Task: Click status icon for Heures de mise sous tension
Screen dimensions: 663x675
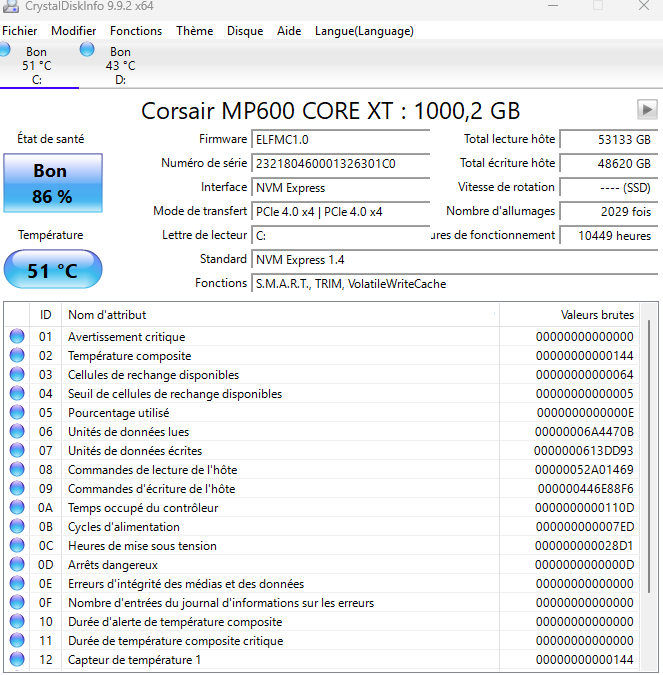Action: pos(17,545)
